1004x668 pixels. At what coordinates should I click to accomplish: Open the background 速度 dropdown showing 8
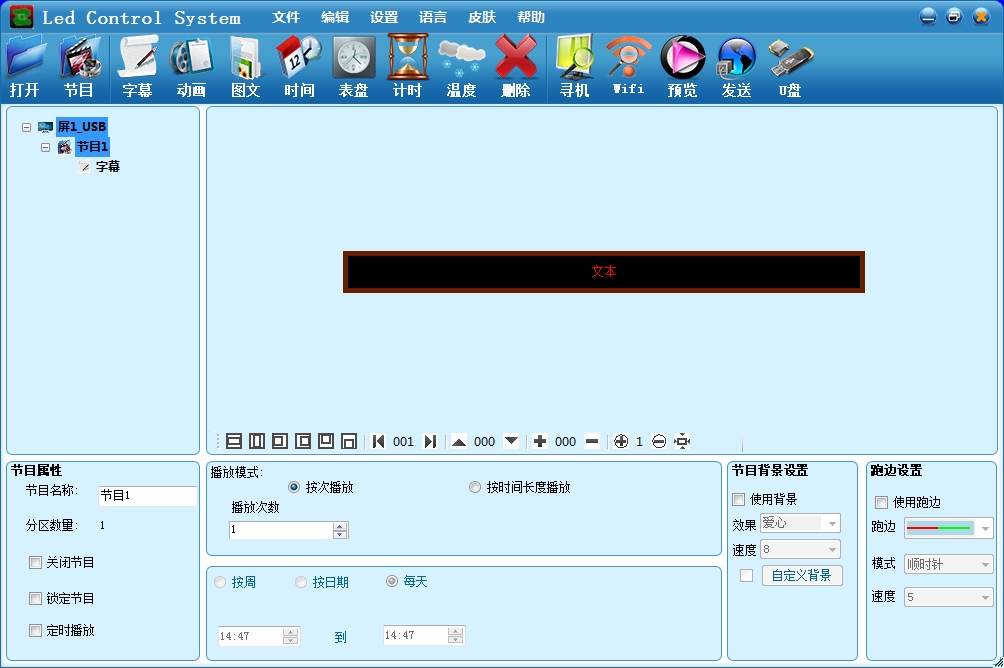[800, 549]
